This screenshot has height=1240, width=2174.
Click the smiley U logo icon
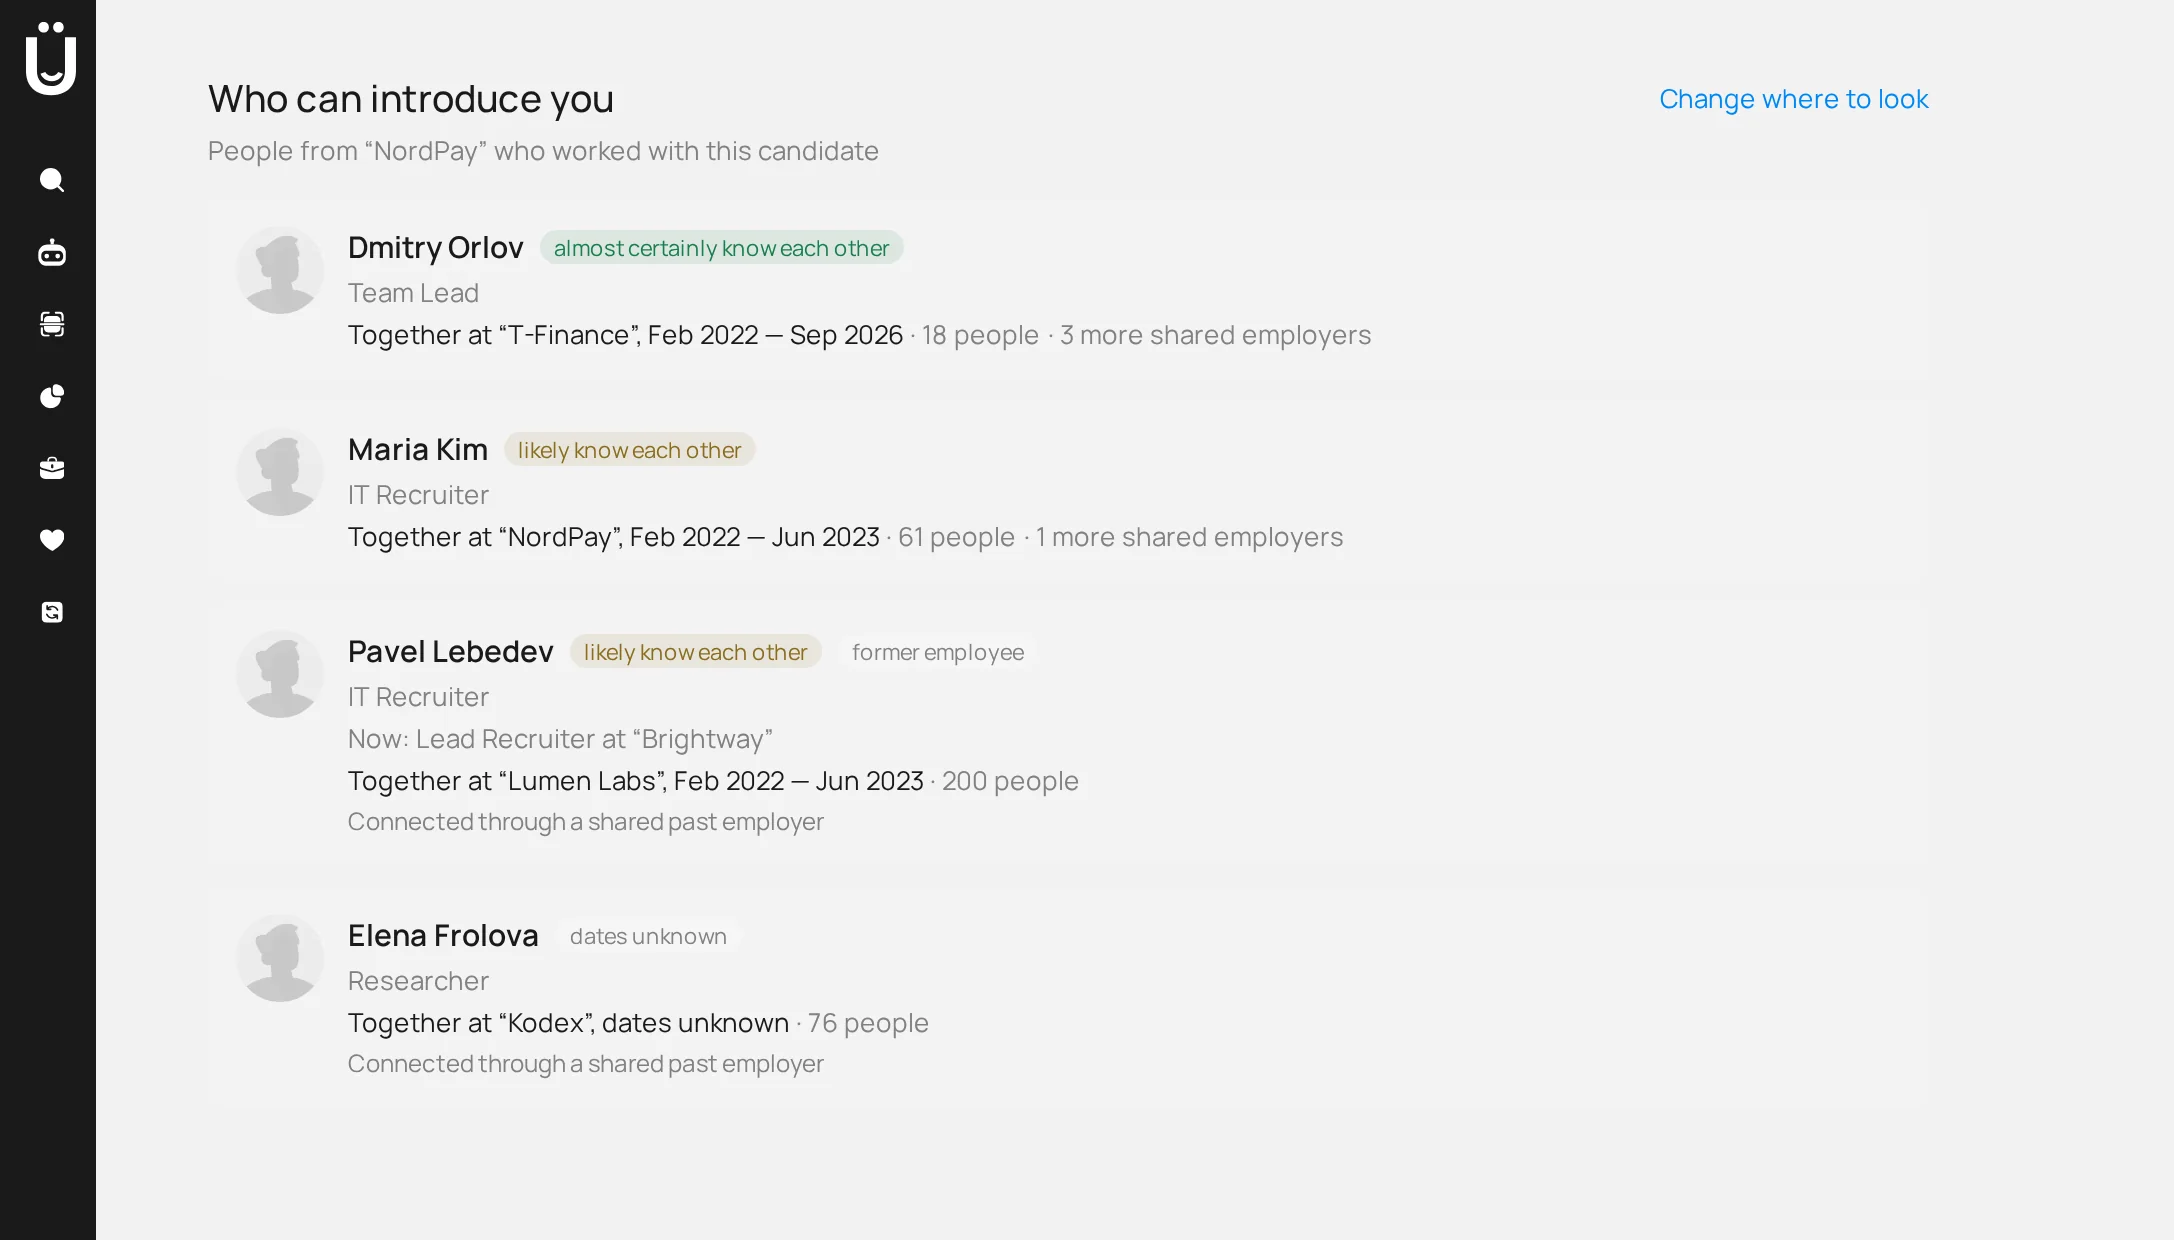[51, 58]
